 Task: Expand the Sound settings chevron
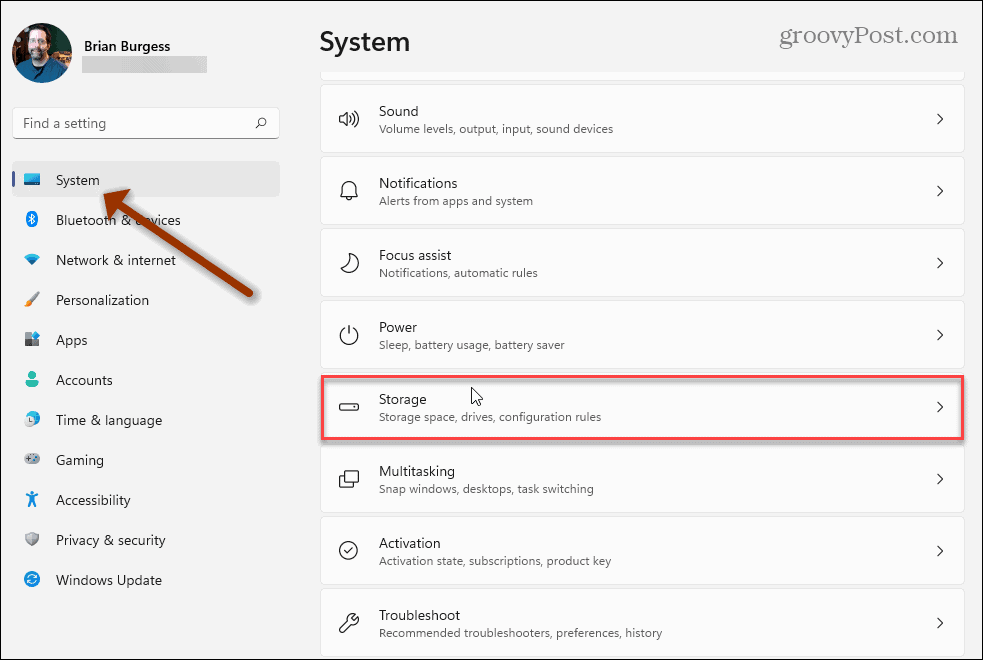click(939, 118)
